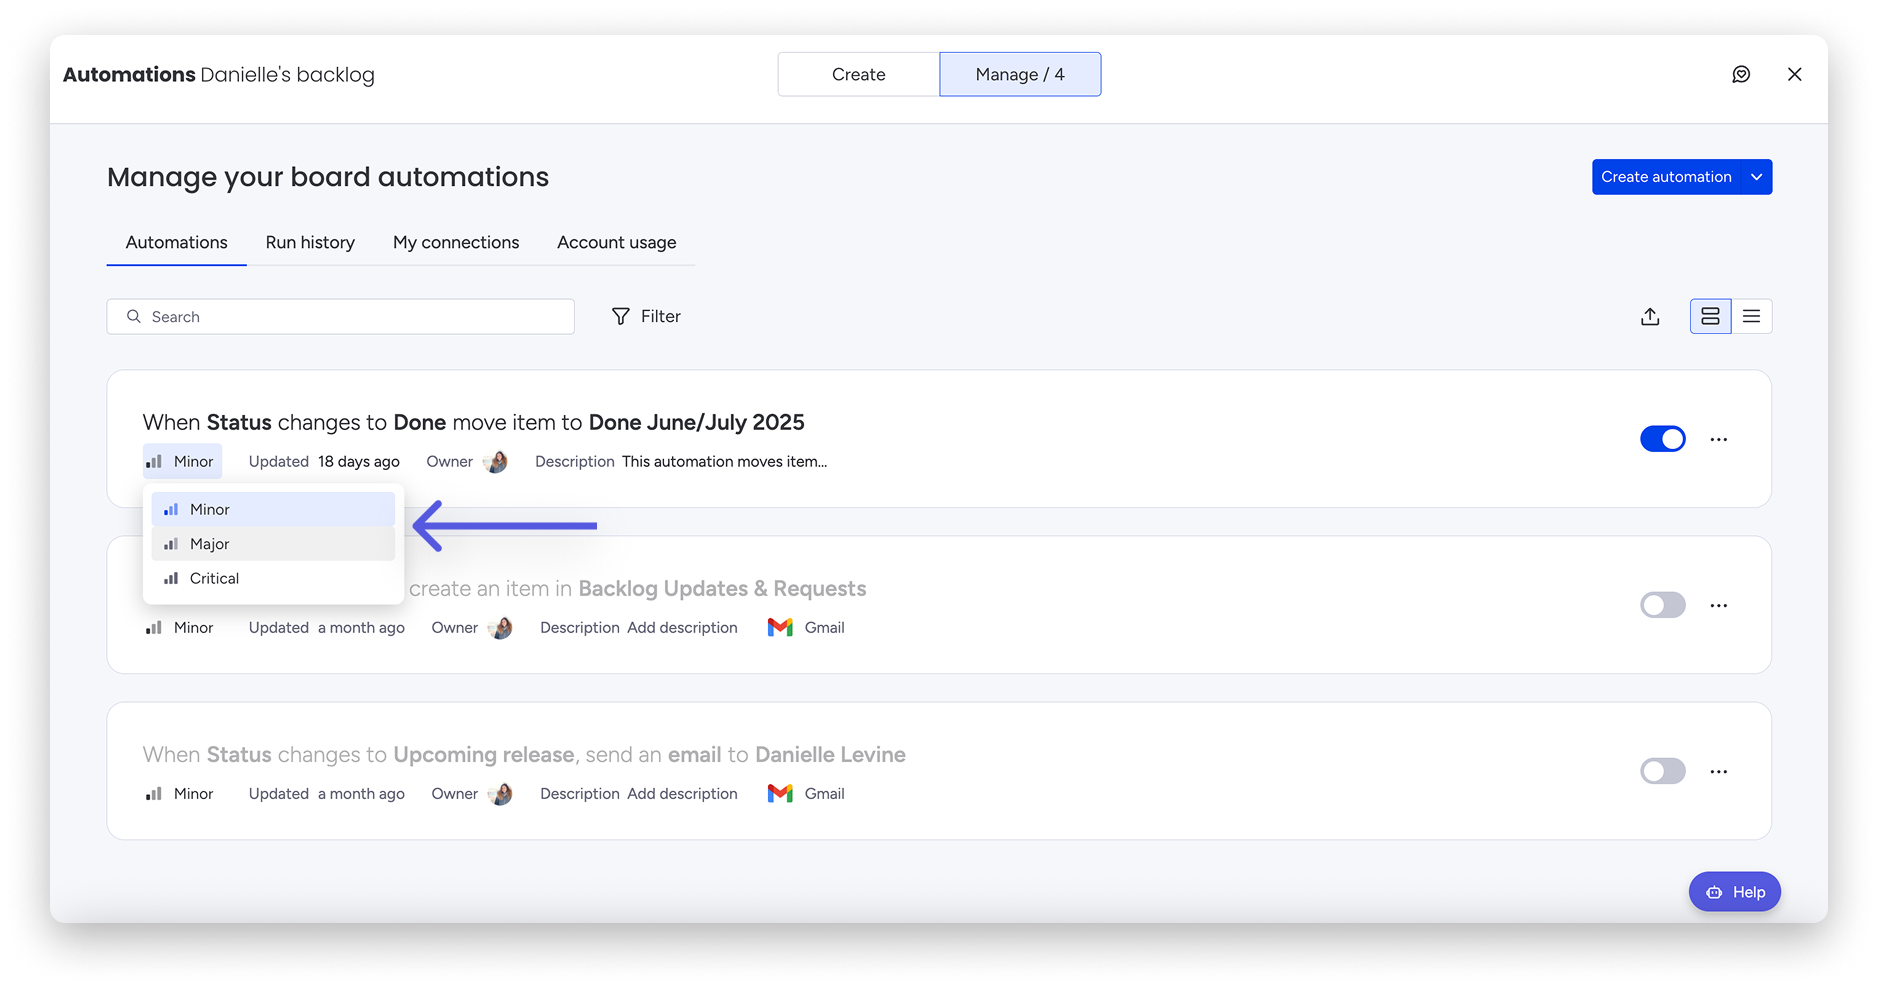
Task: Switch to compact list view icon
Action: tap(1751, 316)
